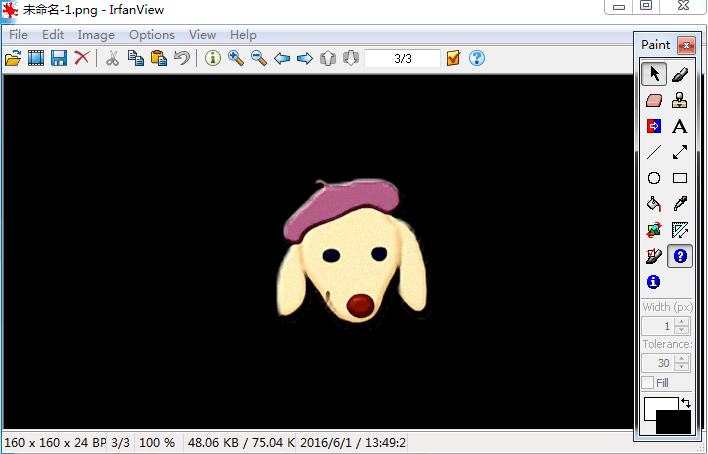Open Paint info with the blue i icon
This screenshot has height=454, width=708.
tap(654, 282)
